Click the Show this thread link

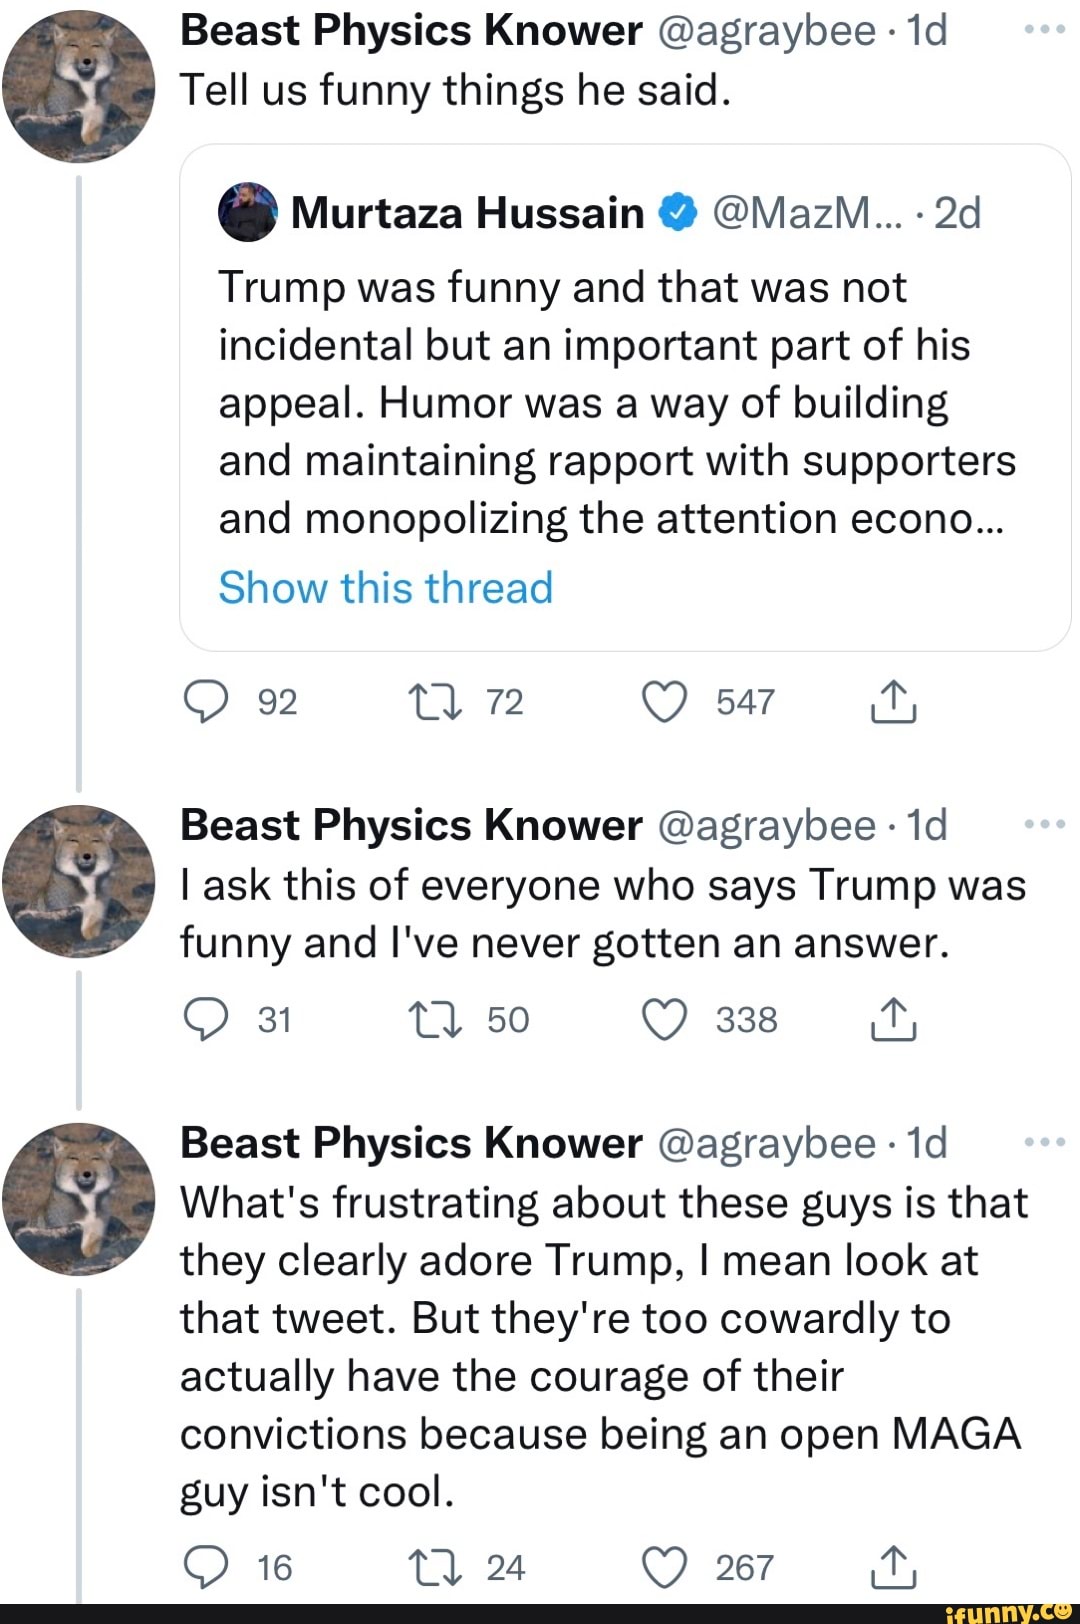tap(385, 588)
